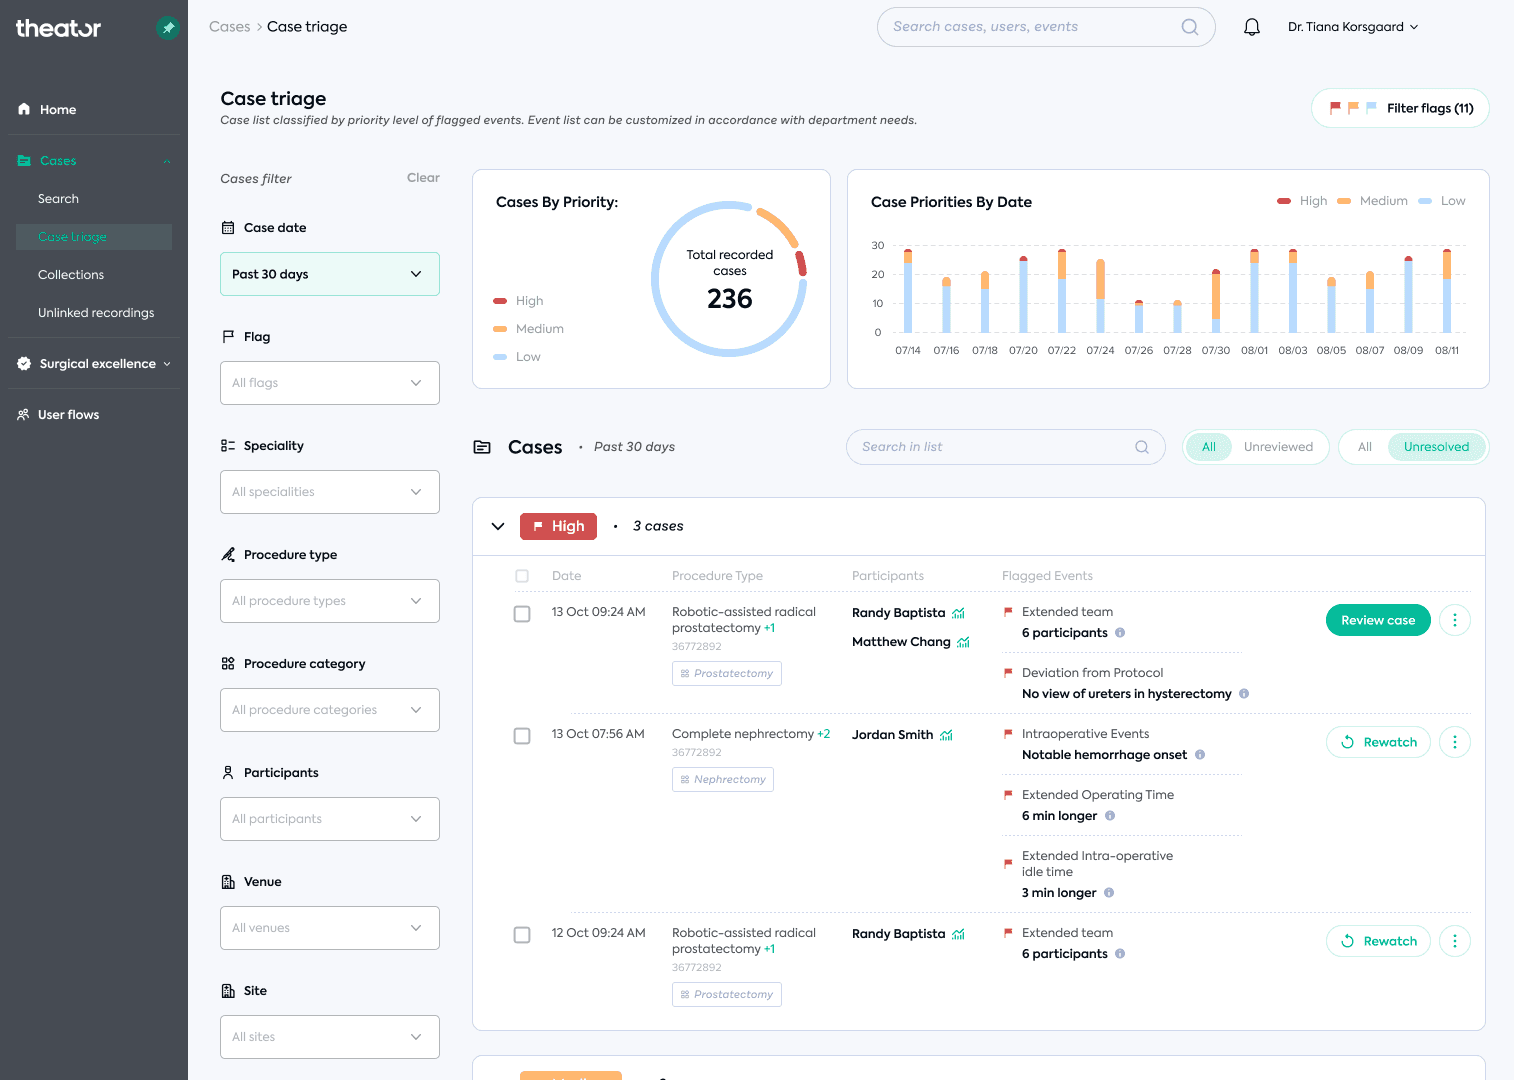Viewport: 1514px width, 1080px height.
Task: Focus the Search in list field
Action: click(1006, 447)
